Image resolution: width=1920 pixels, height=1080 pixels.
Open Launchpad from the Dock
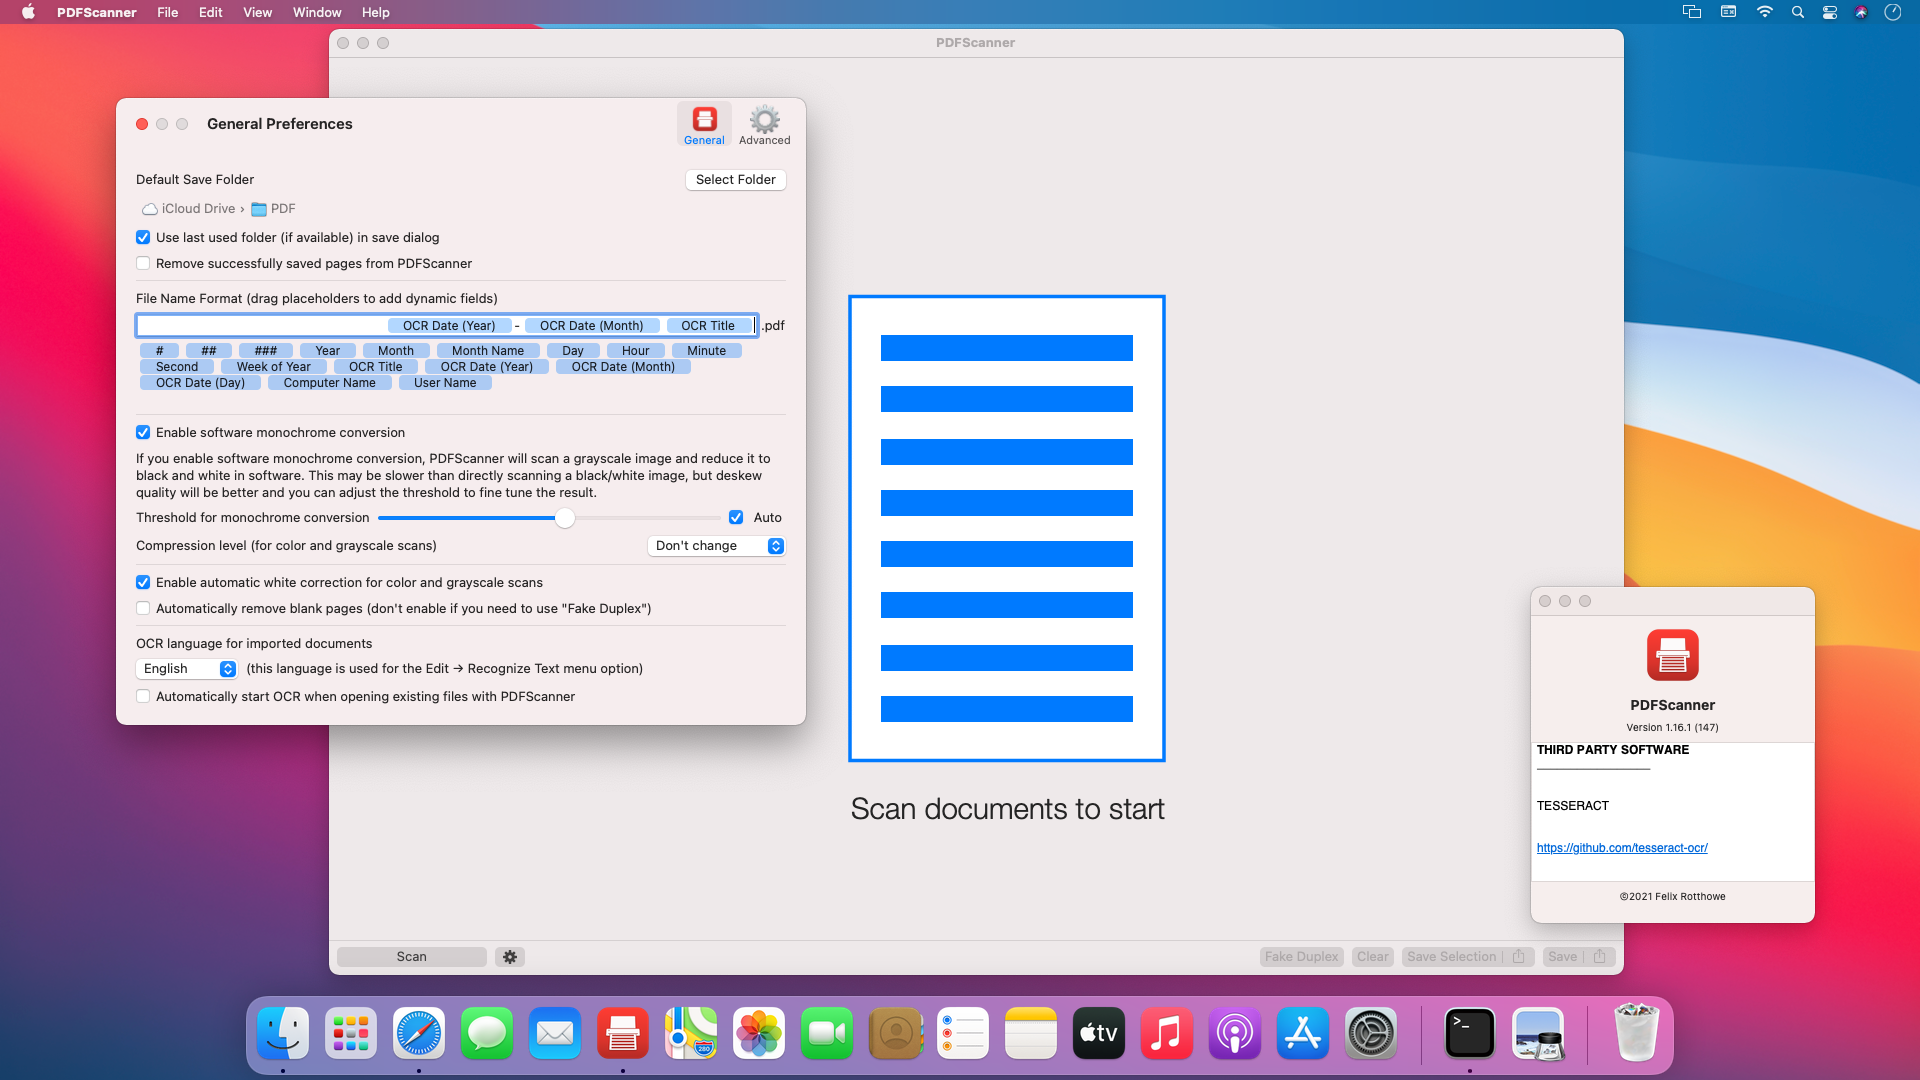tap(351, 1033)
